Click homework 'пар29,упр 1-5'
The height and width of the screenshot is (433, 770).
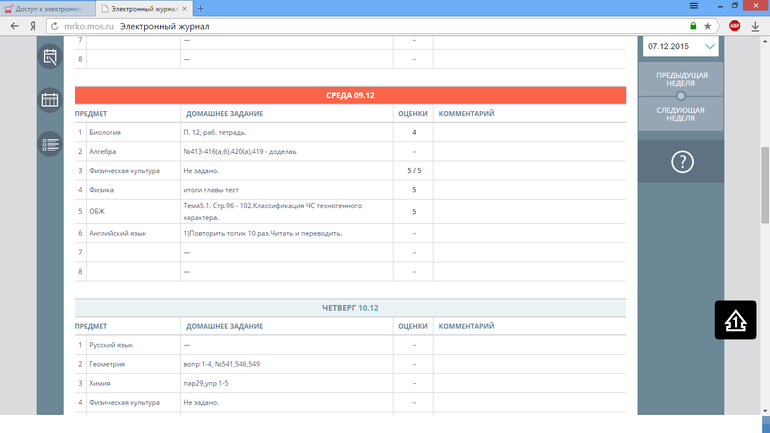[206, 383]
